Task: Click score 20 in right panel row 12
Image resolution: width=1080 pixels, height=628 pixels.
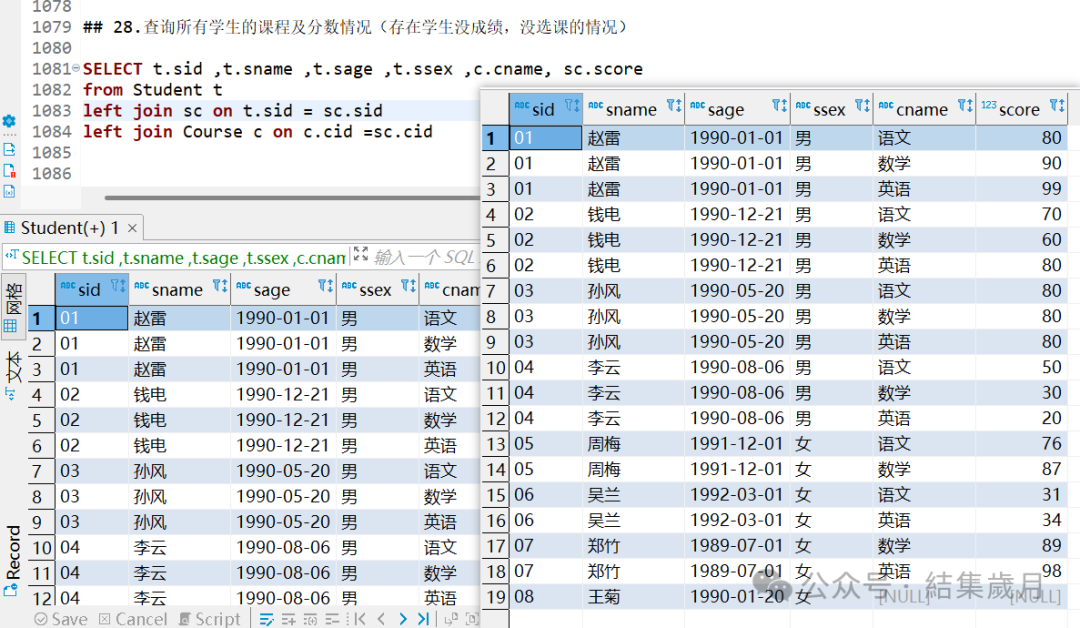Action: tap(1051, 419)
